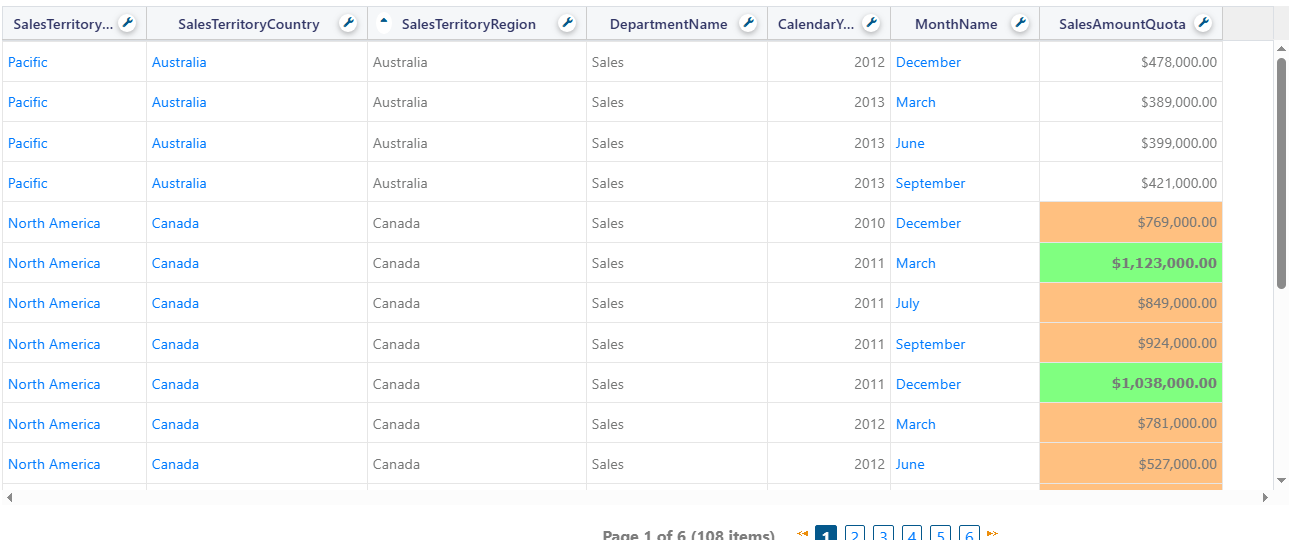Open SalesTerritoryCountry column wrench settings
The width and height of the screenshot is (1293, 540).
tap(348, 24)
